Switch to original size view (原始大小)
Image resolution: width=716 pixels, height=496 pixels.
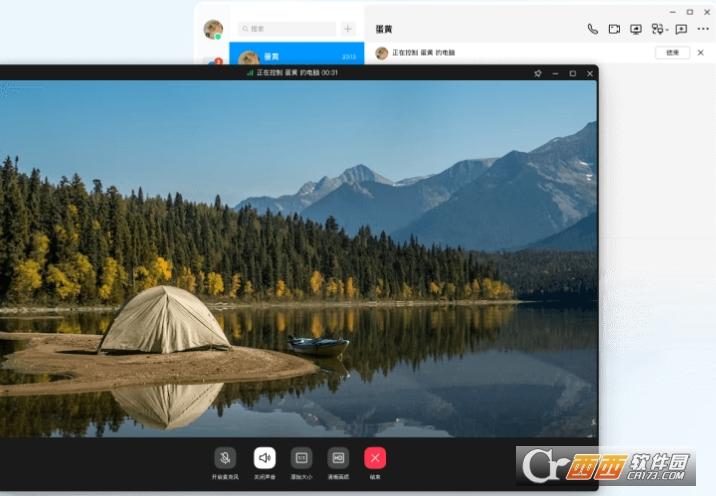click(301, 458)
